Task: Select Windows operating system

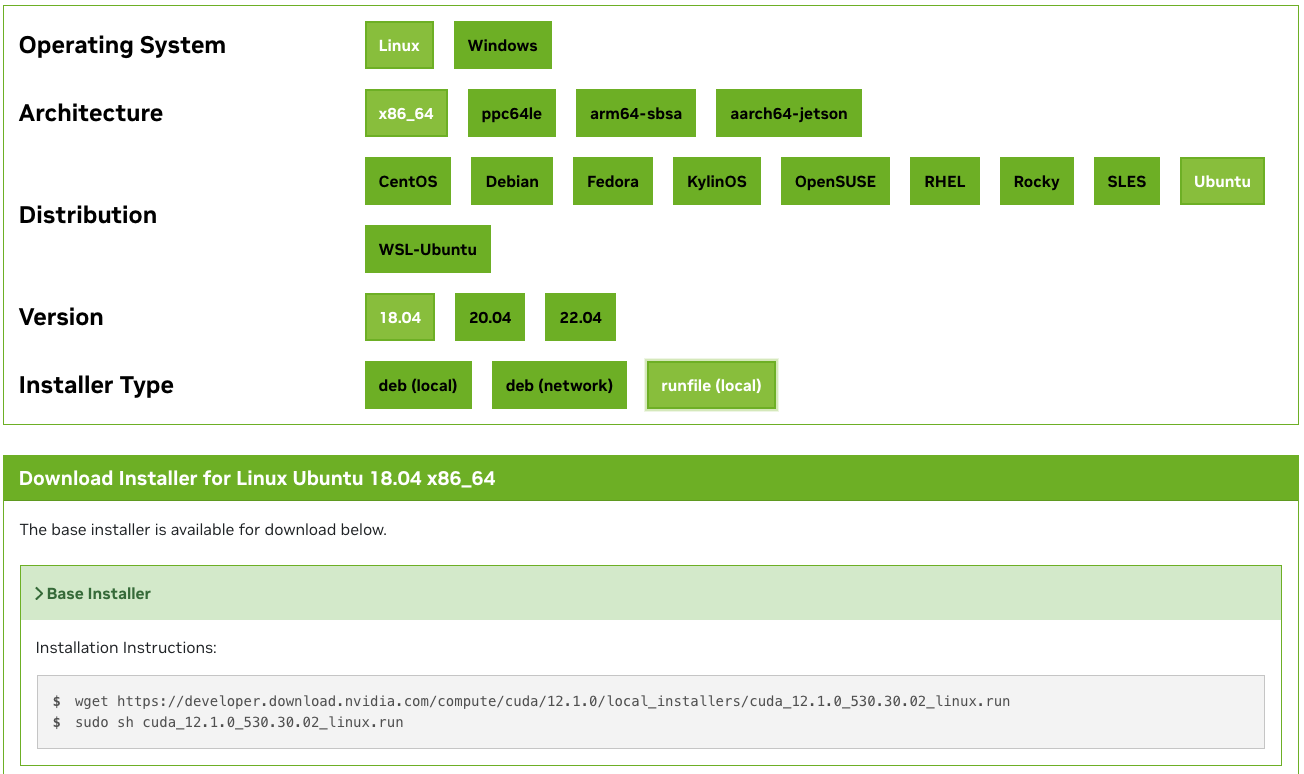Action: point(502,45)
